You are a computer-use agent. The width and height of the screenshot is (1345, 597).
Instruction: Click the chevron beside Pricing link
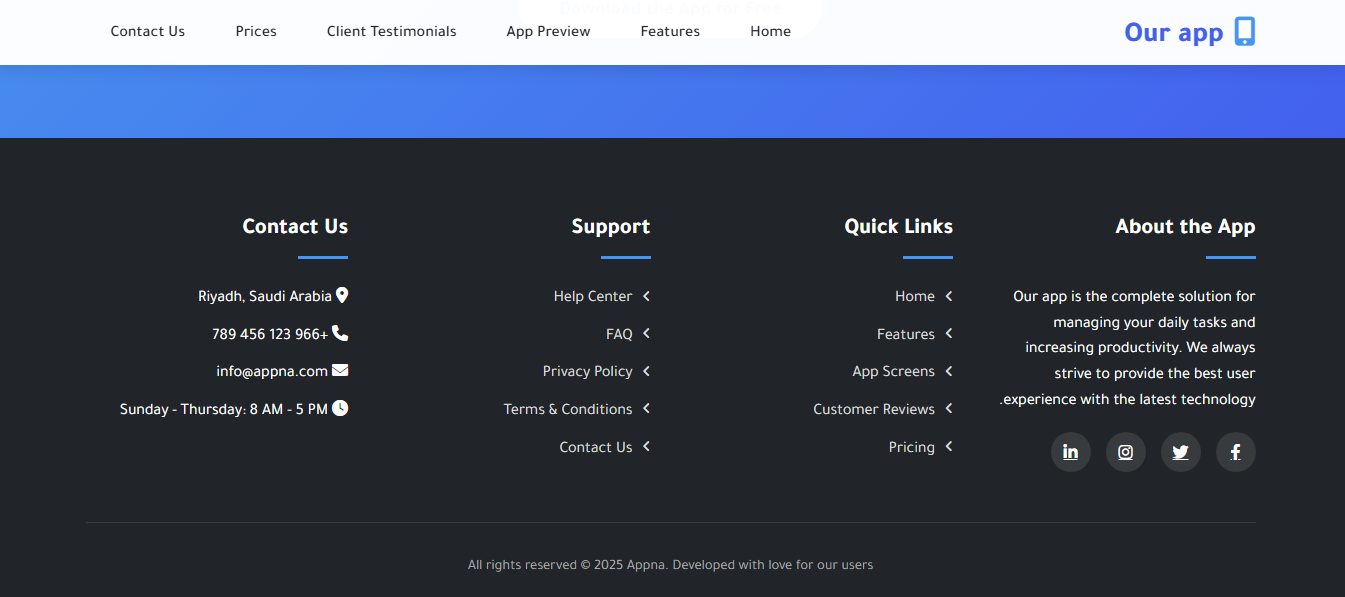(x=949, y=447)
